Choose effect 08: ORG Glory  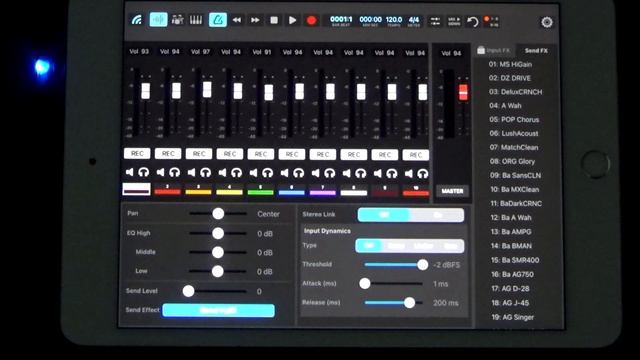(512, 162)
